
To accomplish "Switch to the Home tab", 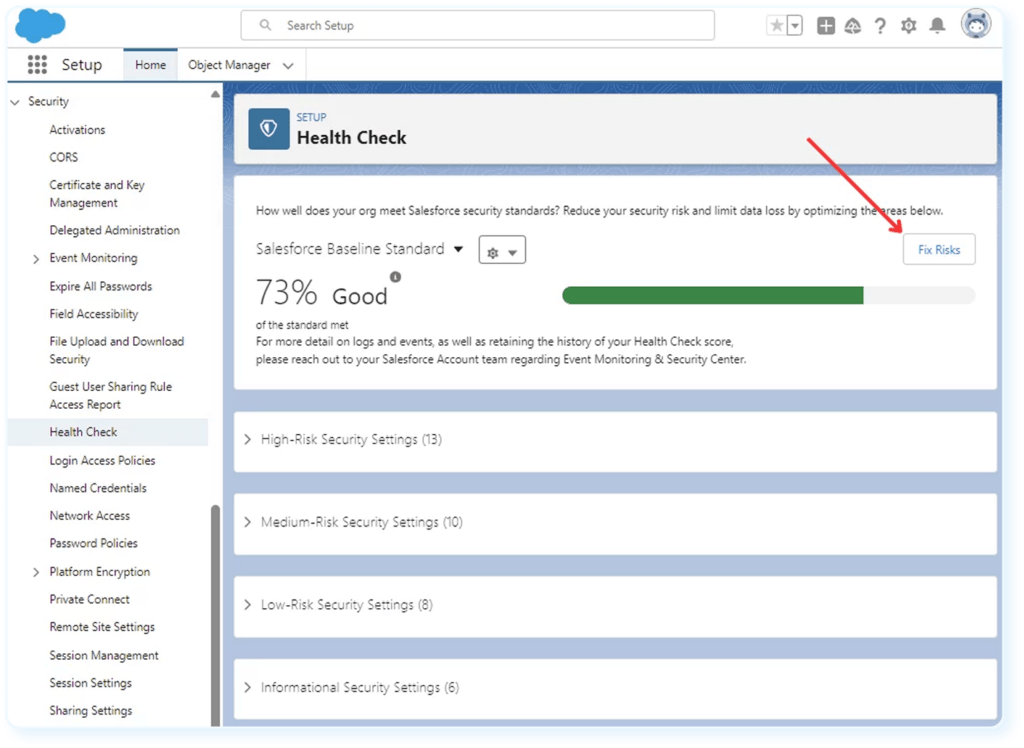I will click(x=150, y=65).
